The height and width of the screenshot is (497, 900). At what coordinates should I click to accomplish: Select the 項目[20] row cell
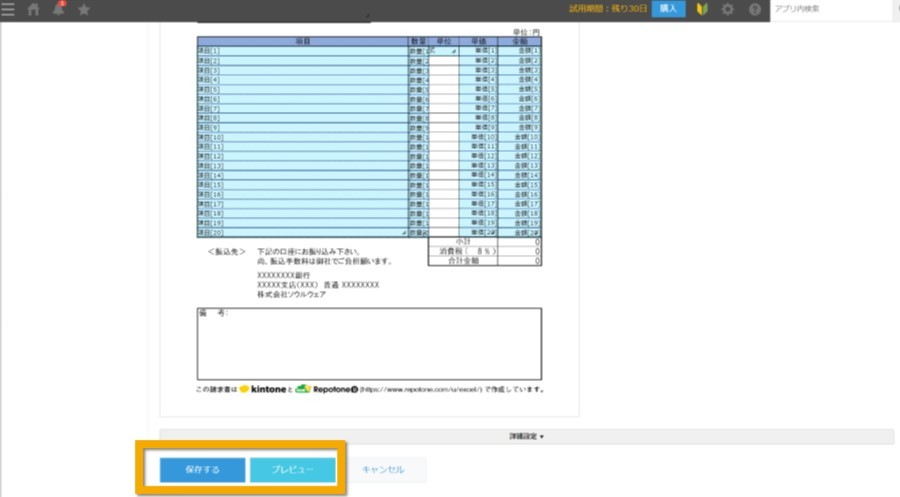click(x=302, y=232)
